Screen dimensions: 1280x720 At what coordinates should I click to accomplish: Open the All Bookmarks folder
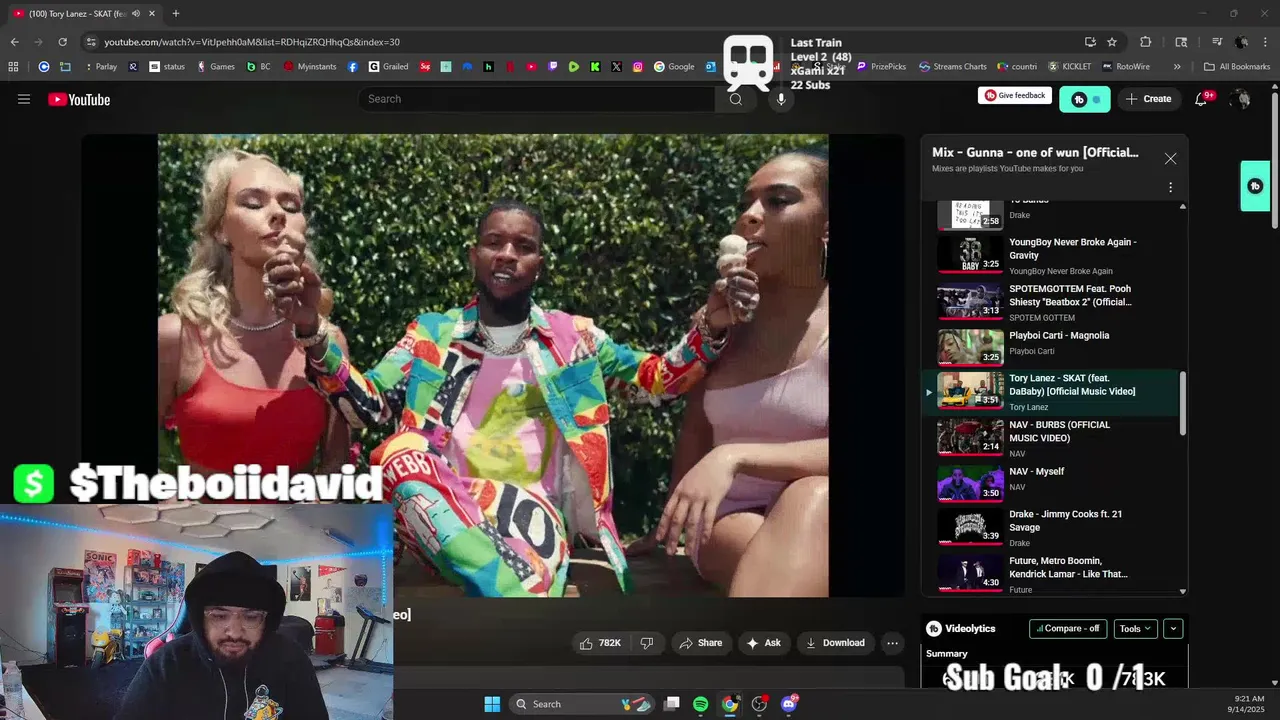pyautogui.click(x=1237, y=67)
